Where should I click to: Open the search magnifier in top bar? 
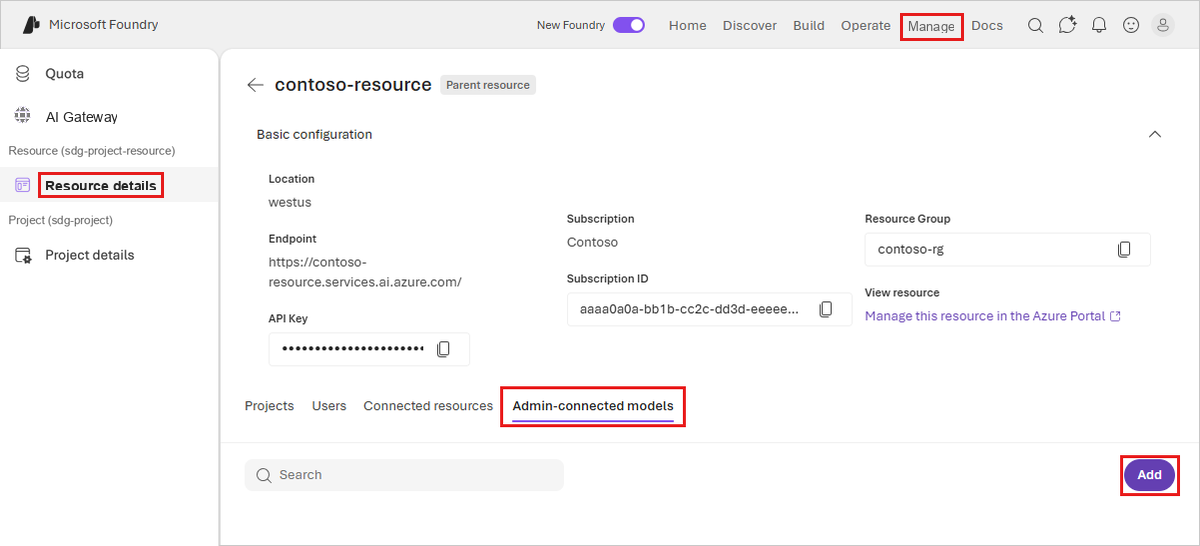pos(1036,26)
